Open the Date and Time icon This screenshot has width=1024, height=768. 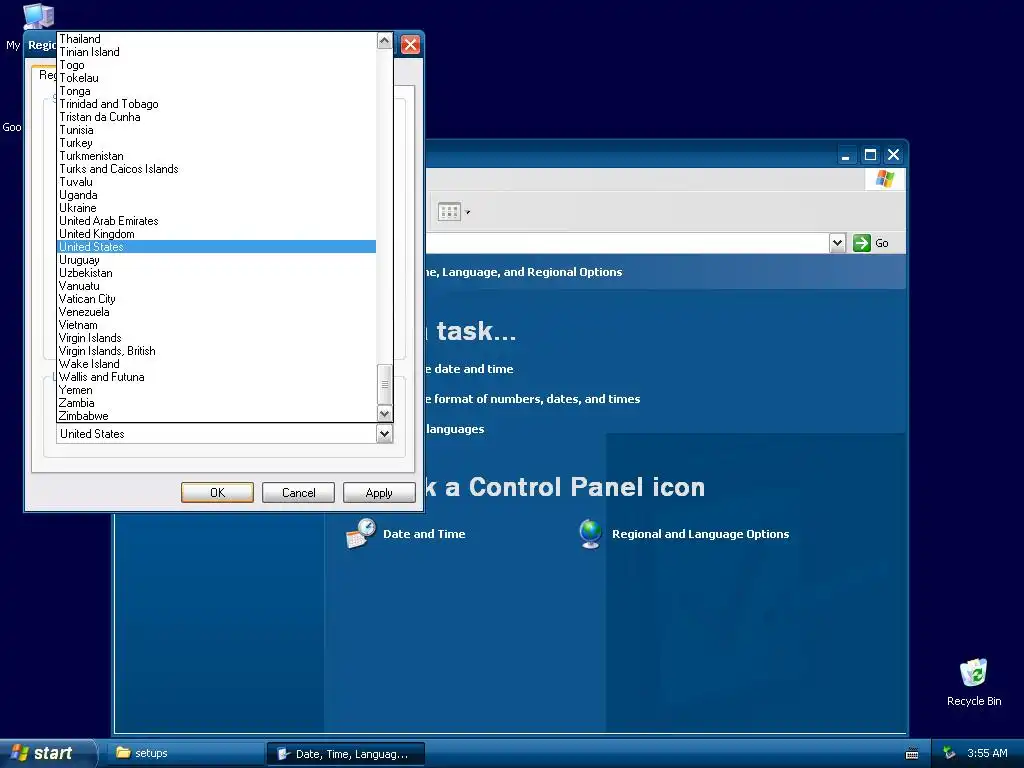[360, 534]
